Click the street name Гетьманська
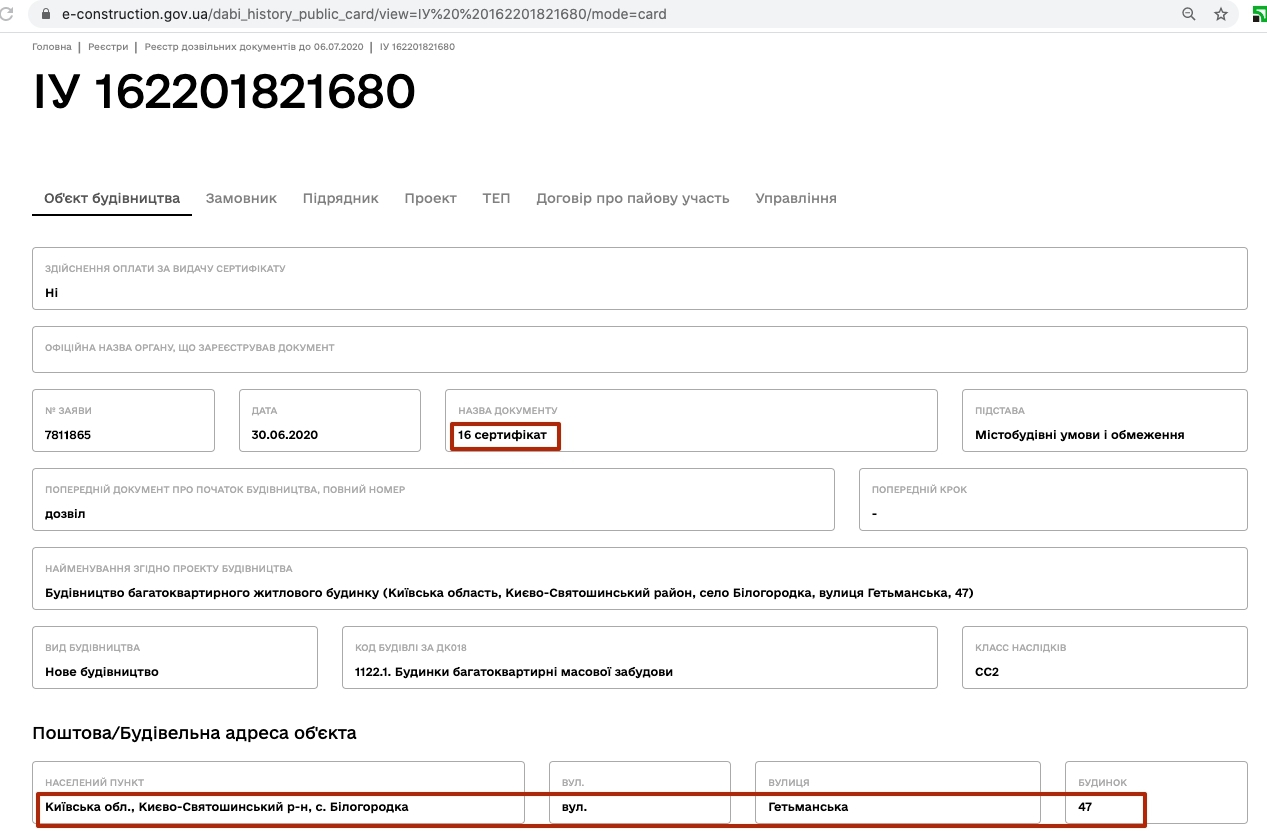This screenshot has width=1267, height=839. [809, 806]
